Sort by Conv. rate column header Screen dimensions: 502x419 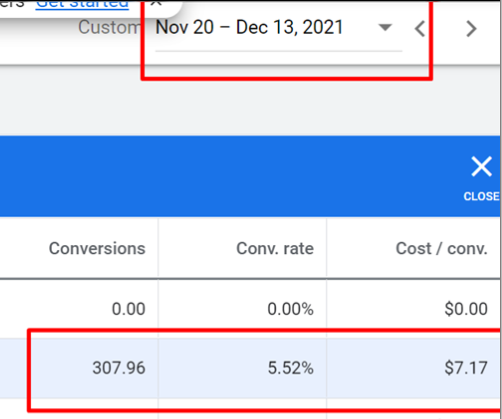(x=275, y=248)
